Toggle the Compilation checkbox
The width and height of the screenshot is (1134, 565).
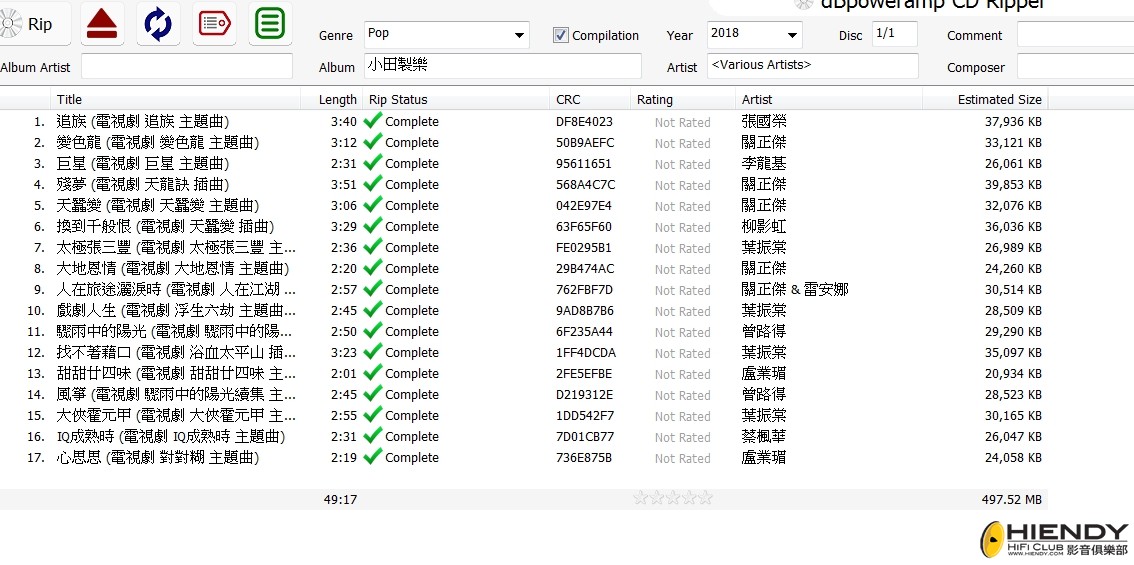point(561,35)
